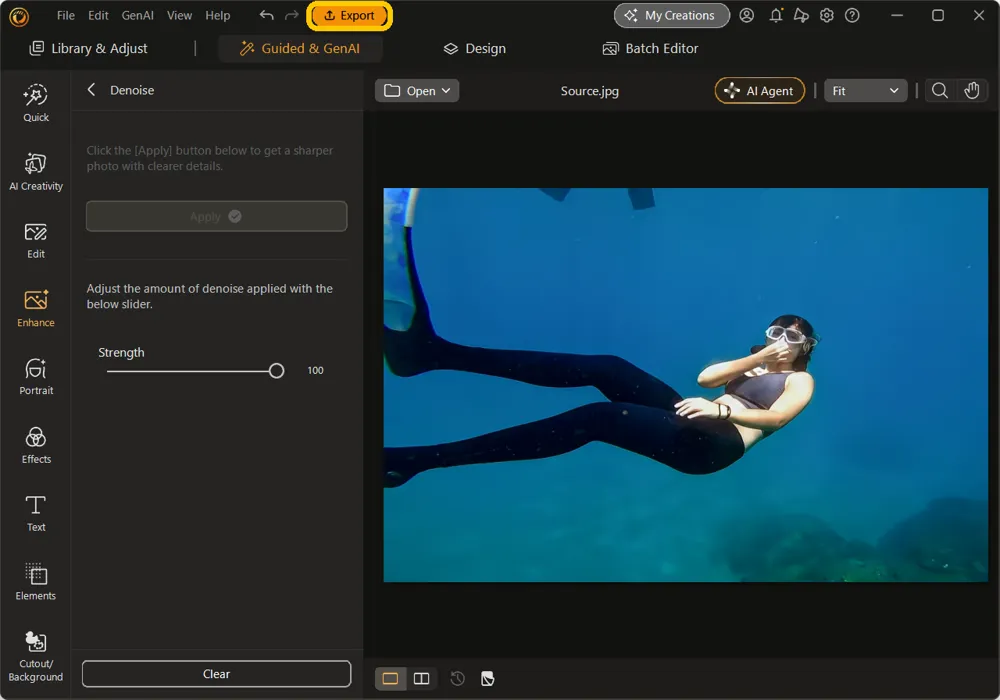Open the Elements panel
The height and width of the screenshot is (700, 1000).
(x=36, y=582)
